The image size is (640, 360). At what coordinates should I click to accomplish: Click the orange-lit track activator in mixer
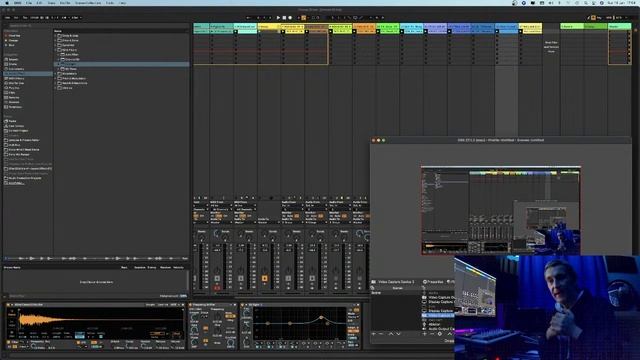tap(264, 278)
